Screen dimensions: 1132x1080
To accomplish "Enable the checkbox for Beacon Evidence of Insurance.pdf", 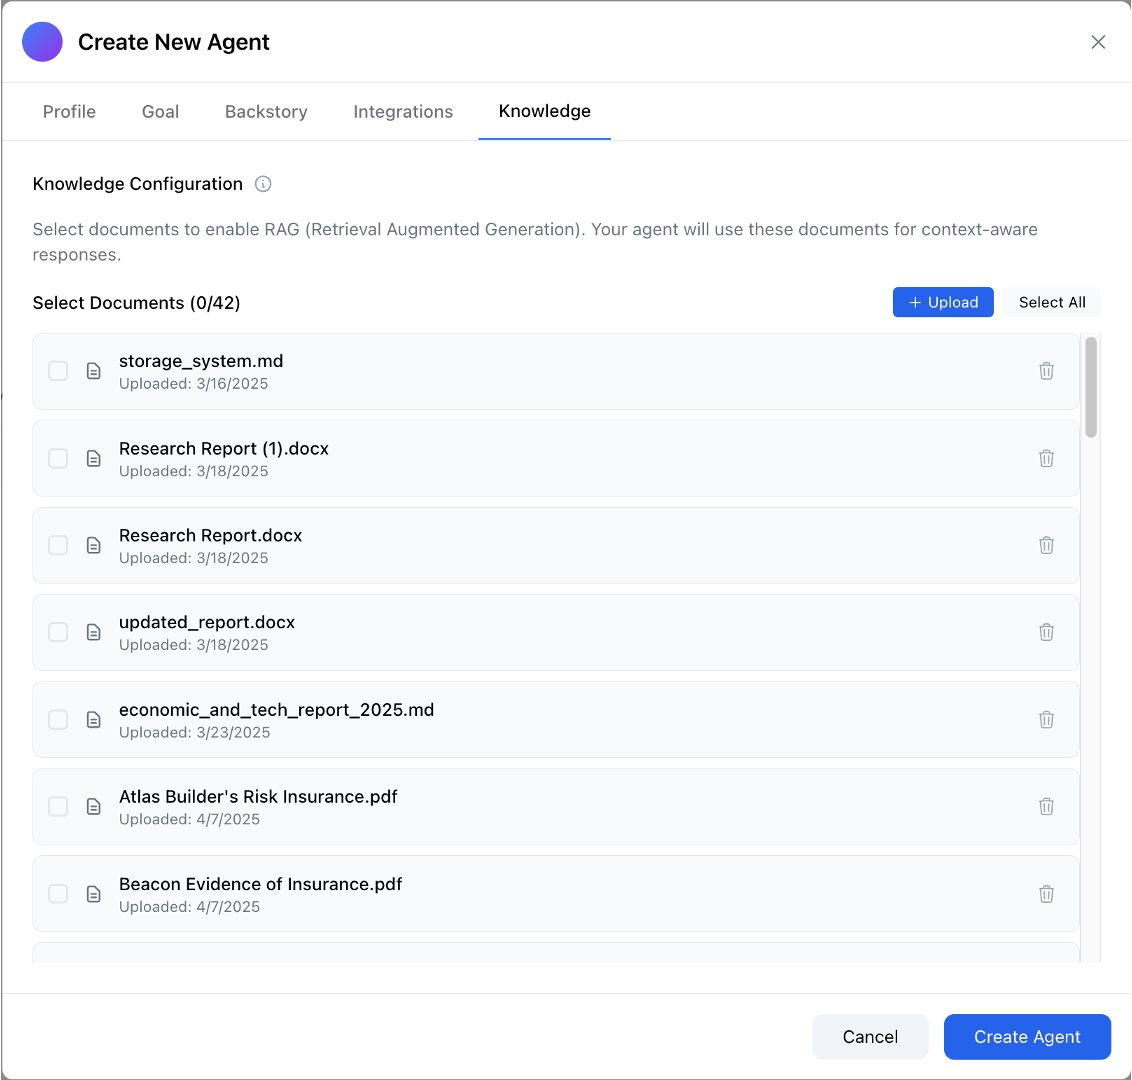I will point(57,893).
